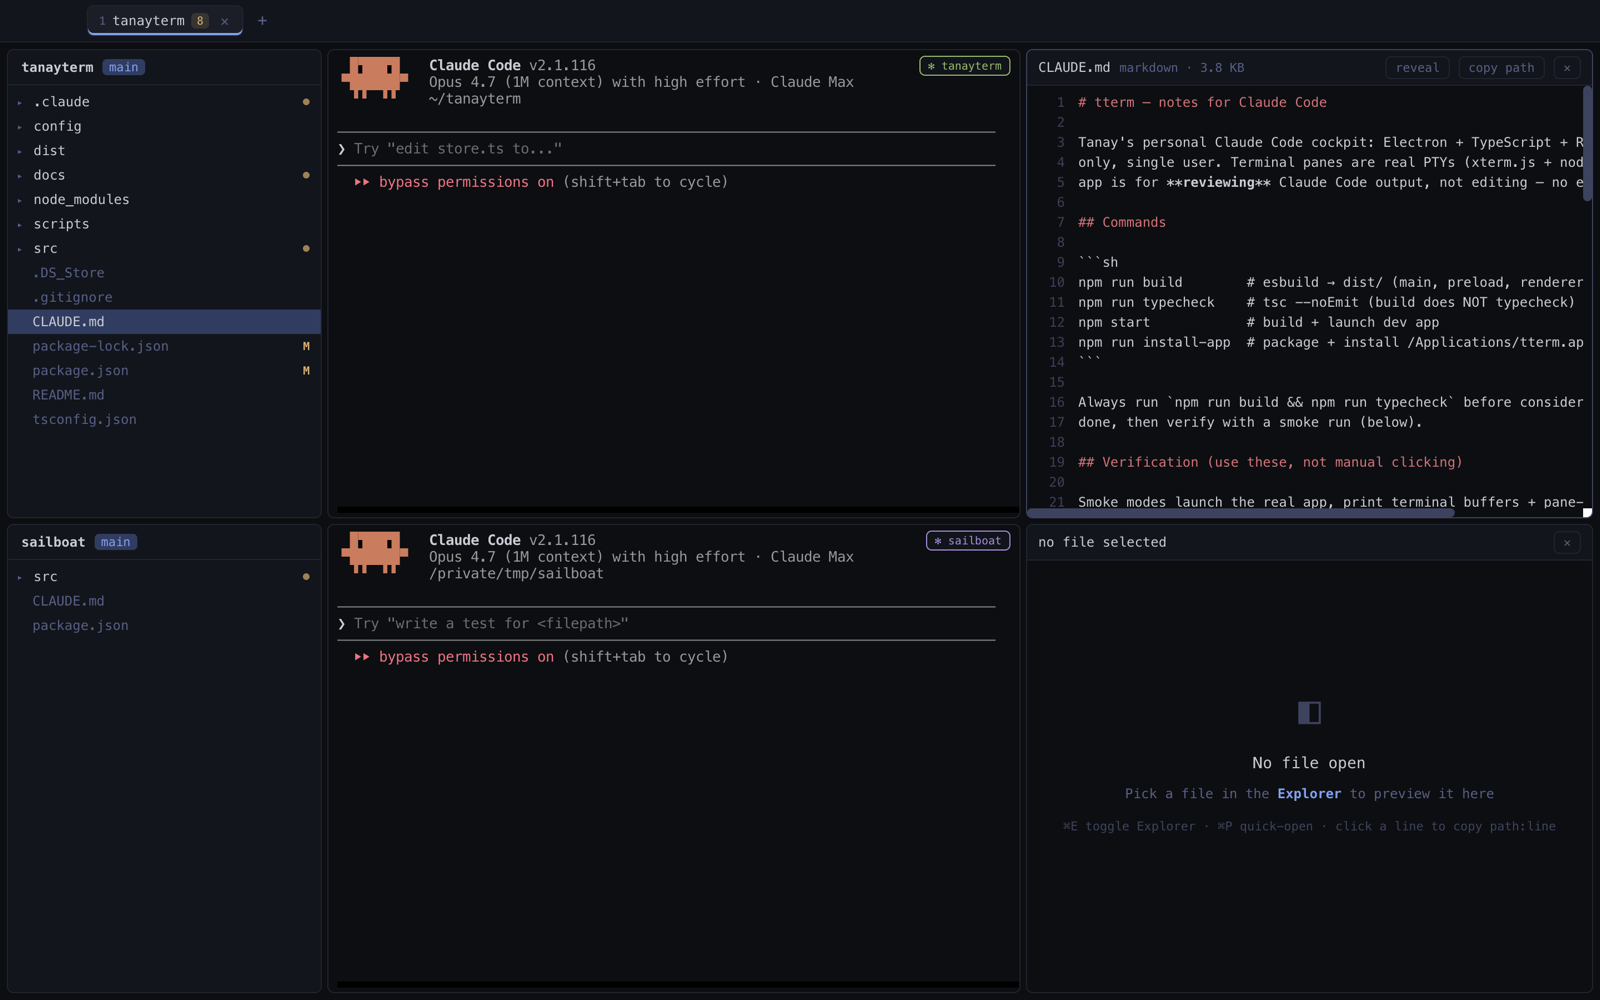The image size is (1600, 1000).
Task: Focus the 'write a test' prompt input
Action: click(x=666, y=624)
